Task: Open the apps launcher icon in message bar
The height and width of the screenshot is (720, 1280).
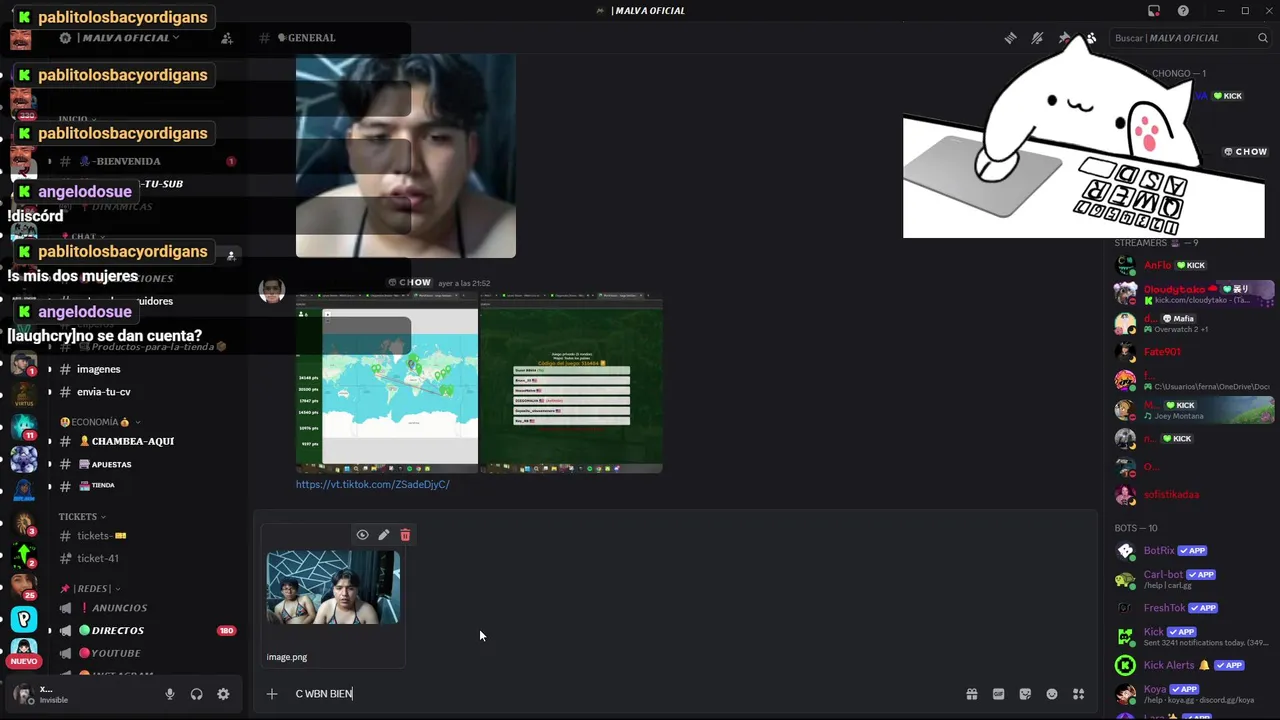Action: click(1079, 694)
